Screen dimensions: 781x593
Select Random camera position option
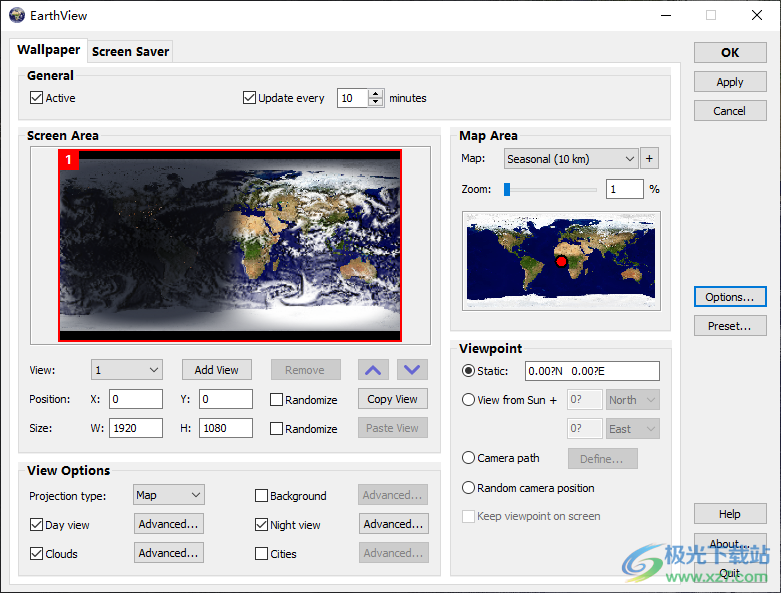(x=468, y=488)
